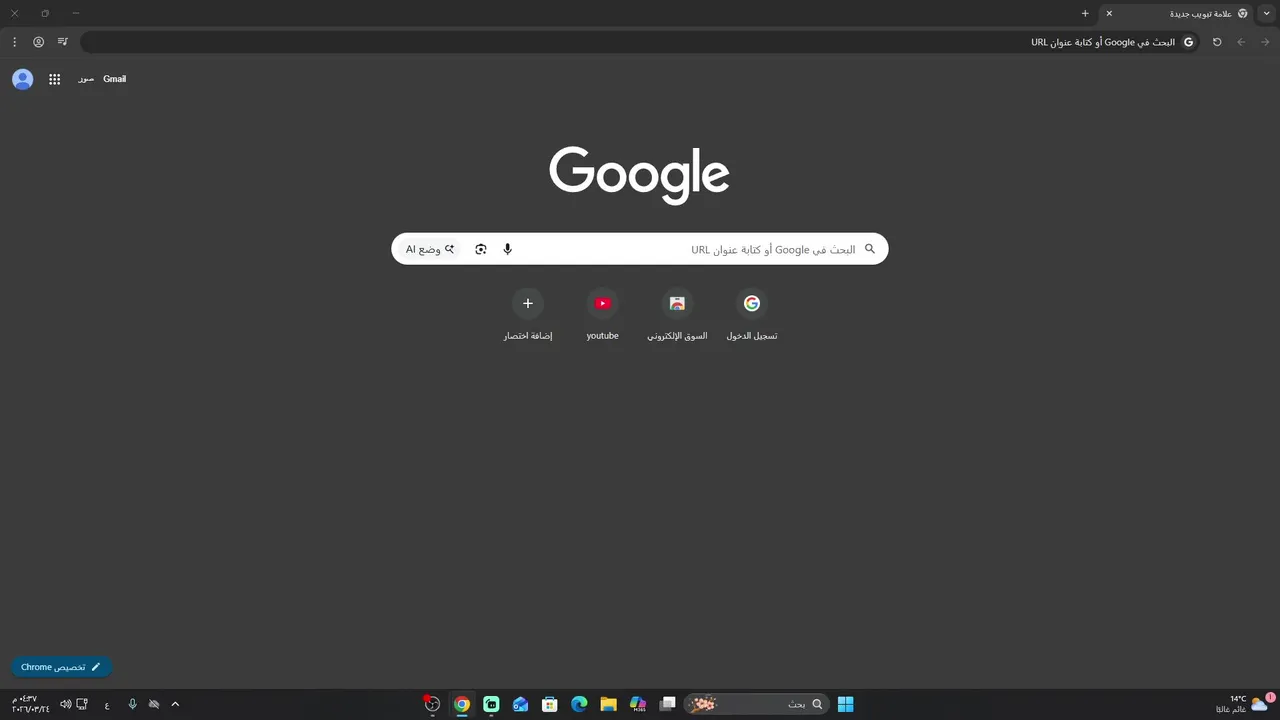1280x720 pixels.
Task: Open Microsoft Store from taskbar
Action: (549, 704)
